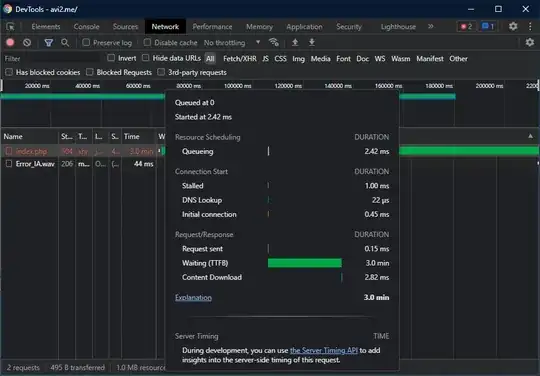This screenshot has width=540, height=376.
Task: Open network search magnifier
Action: (x=65, y=42)
